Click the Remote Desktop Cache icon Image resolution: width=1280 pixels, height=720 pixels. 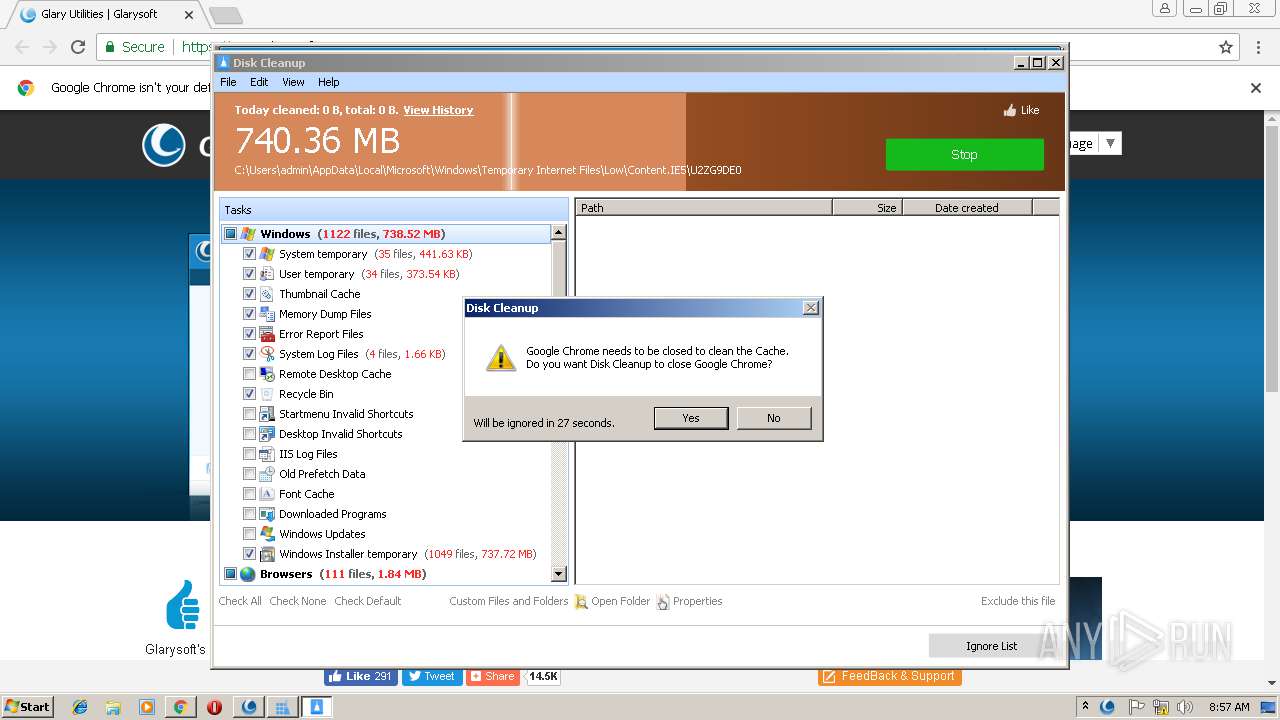(267, 374)
